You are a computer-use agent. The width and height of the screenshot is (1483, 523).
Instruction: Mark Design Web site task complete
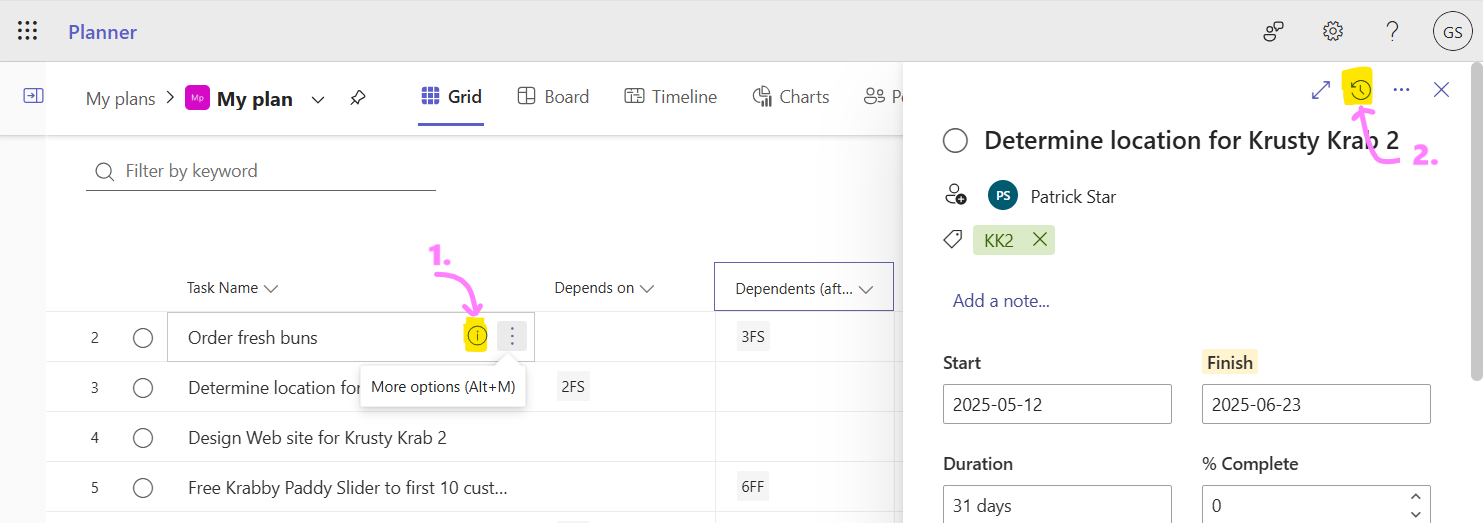[x=143, y=438]
